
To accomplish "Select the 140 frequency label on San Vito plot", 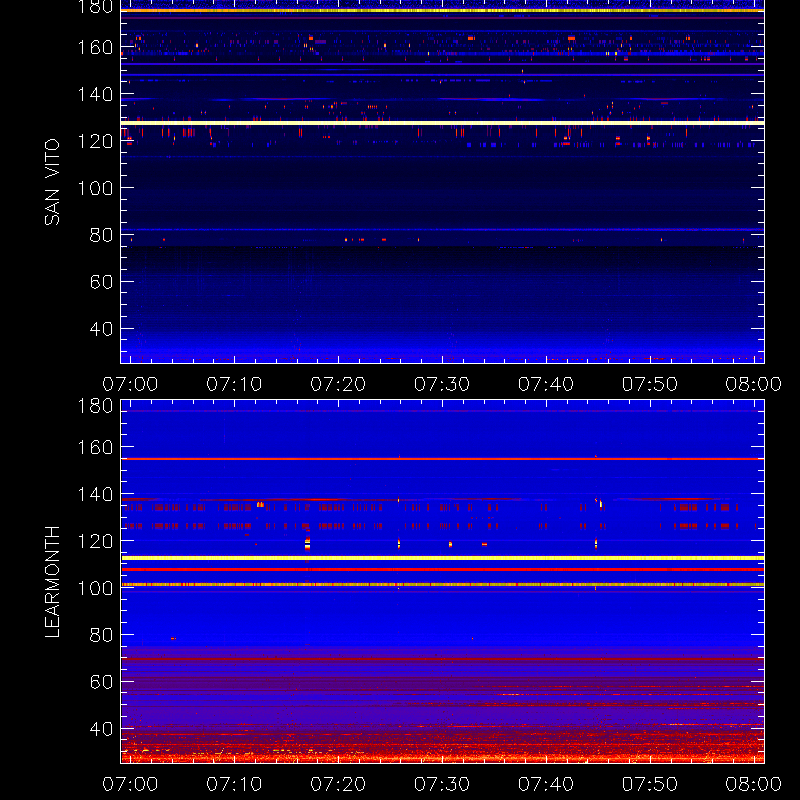I will click(x=95, y=94).
